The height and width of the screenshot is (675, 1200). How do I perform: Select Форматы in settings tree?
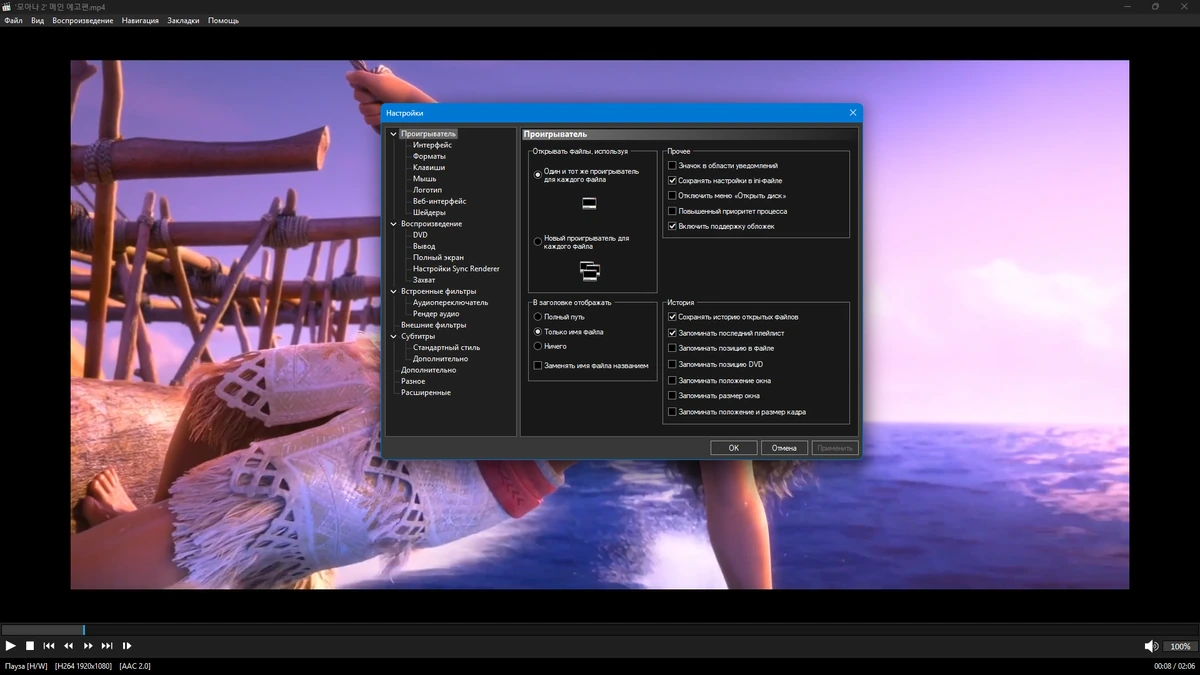(x=429, y=156)
